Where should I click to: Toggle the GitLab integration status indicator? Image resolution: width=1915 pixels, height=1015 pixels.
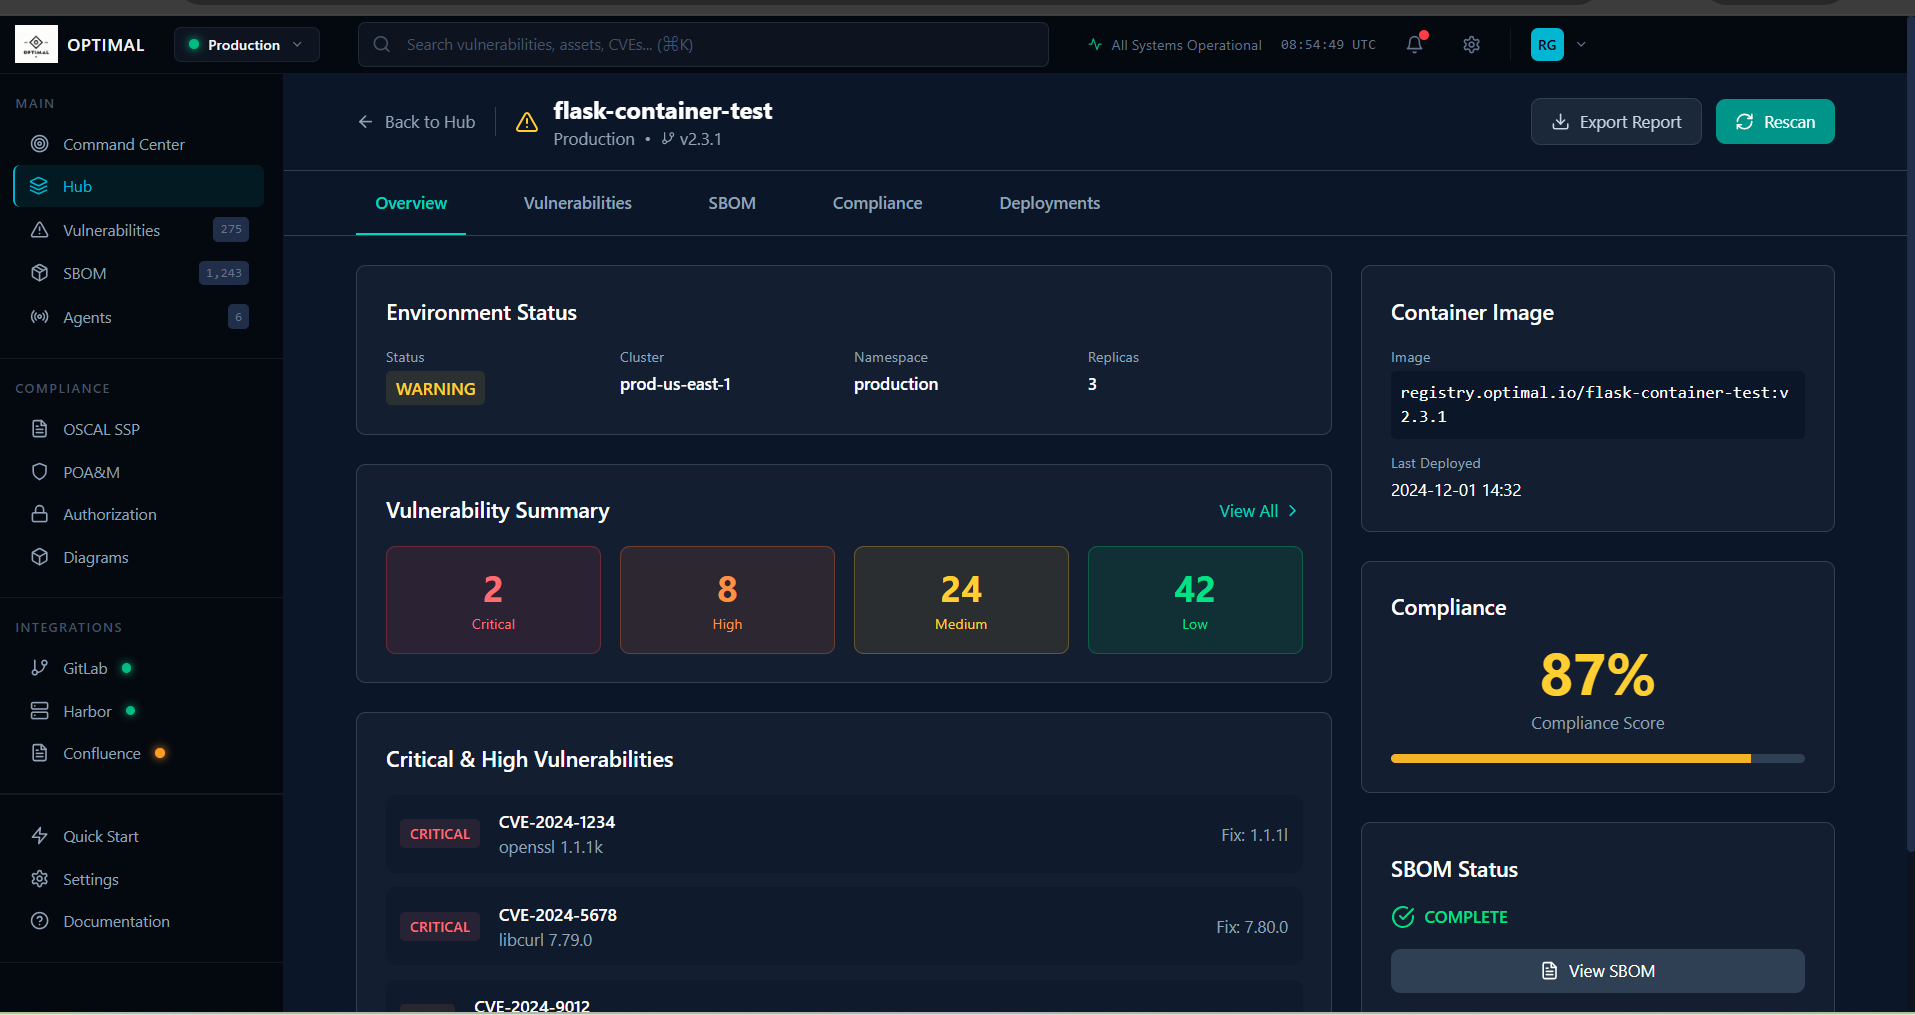pos(126,668)
